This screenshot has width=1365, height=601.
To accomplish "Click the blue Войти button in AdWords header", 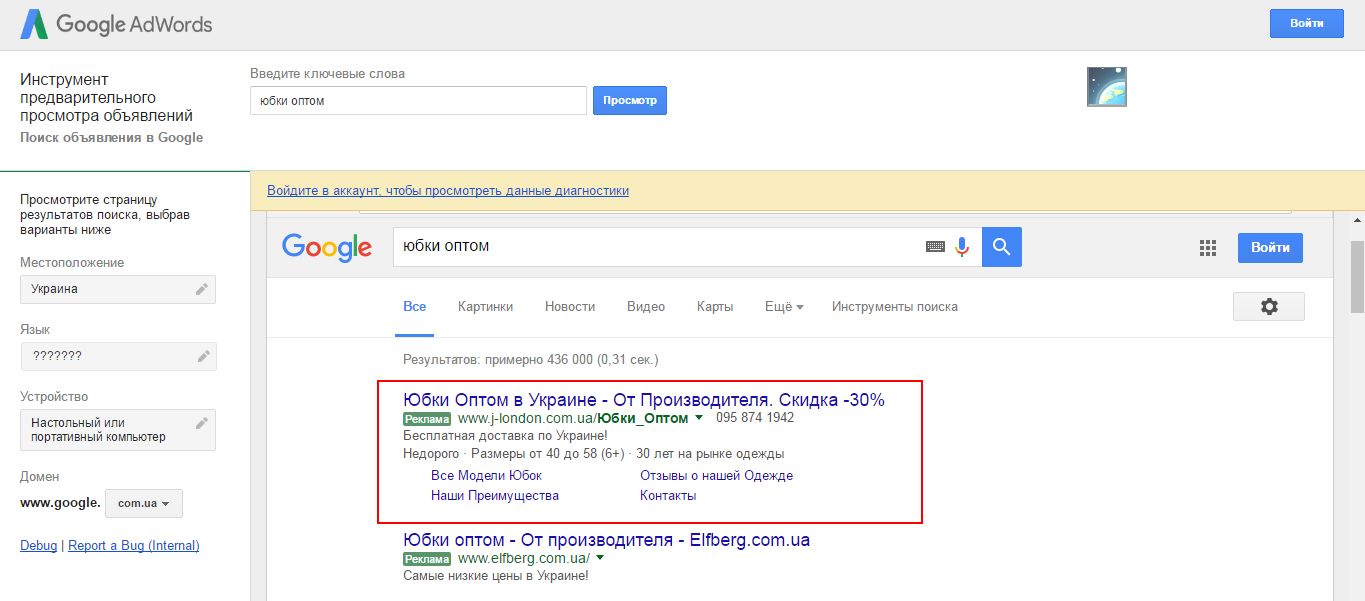I will tap(1306, 23).
